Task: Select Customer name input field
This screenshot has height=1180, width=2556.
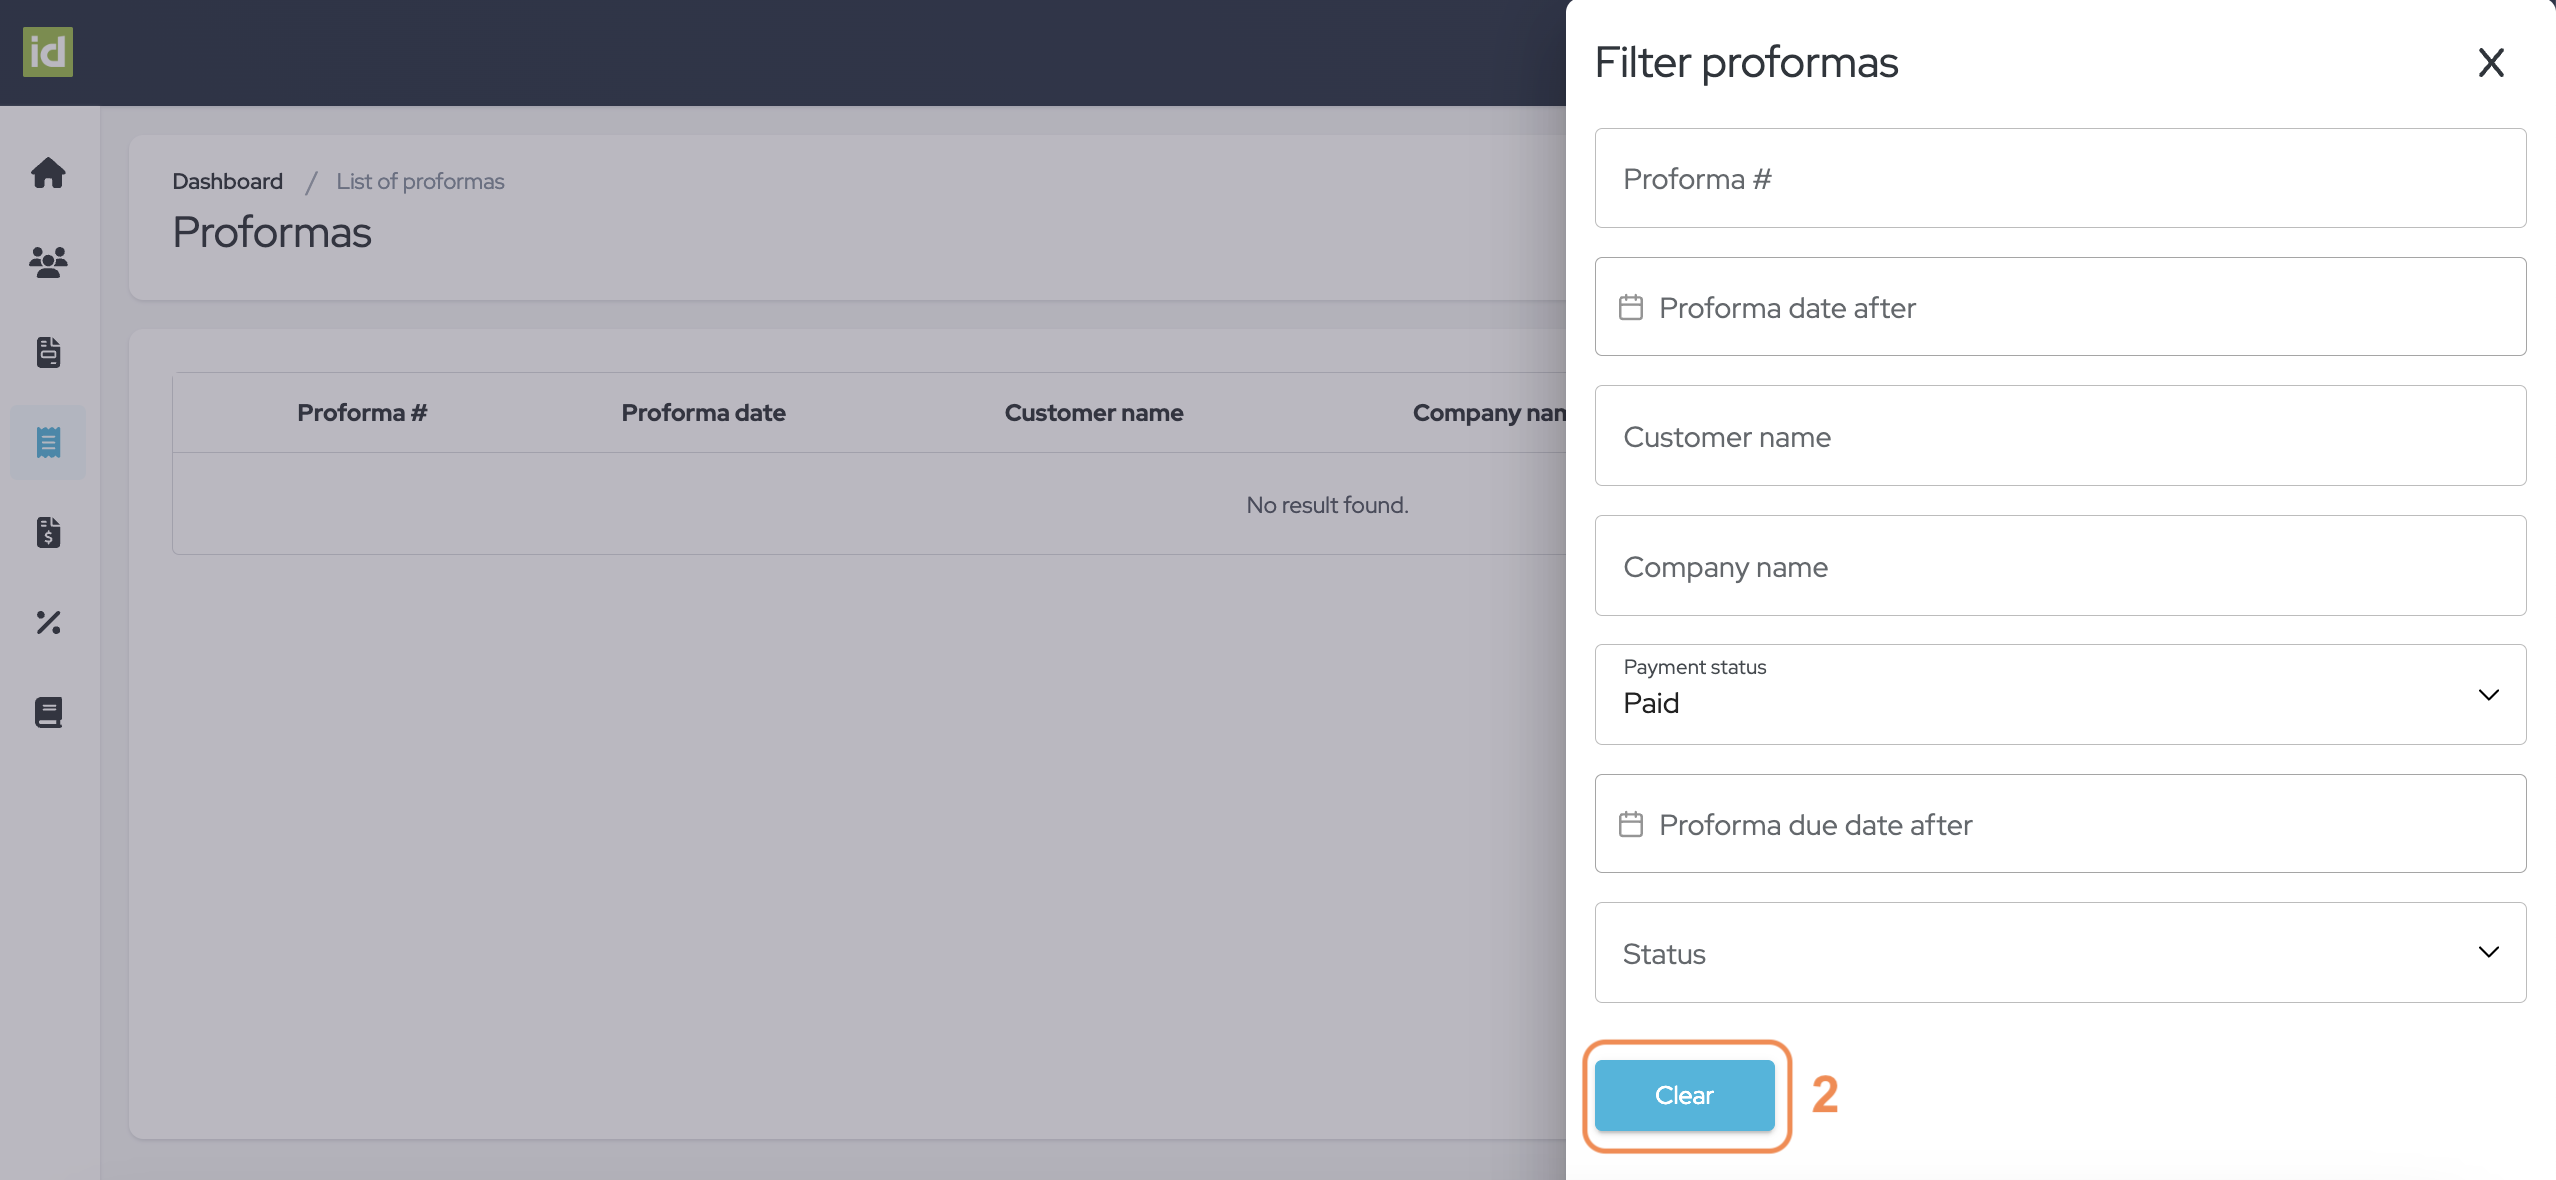Action: click(x=2060, y=435)
